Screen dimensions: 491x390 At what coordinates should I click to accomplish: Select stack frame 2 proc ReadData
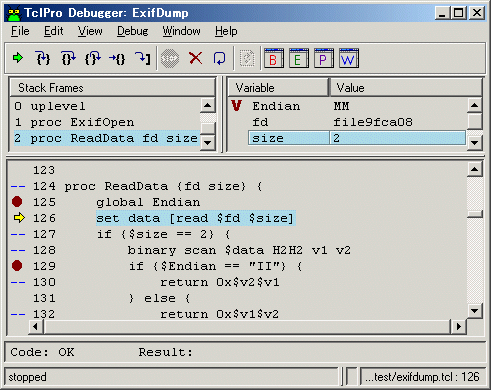tap(106, 138)
